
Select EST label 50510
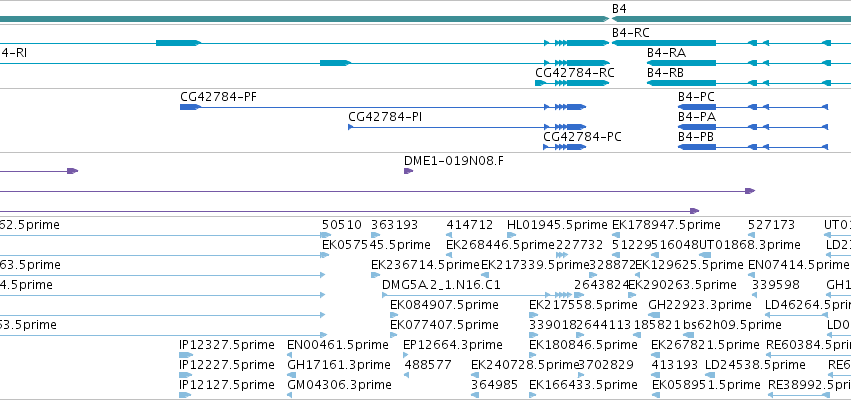(341, 225)
